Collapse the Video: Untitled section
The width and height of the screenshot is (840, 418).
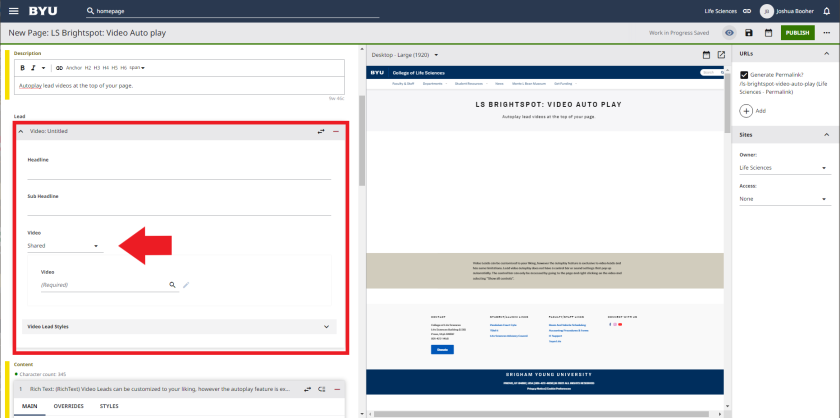(x=20, y=131)
